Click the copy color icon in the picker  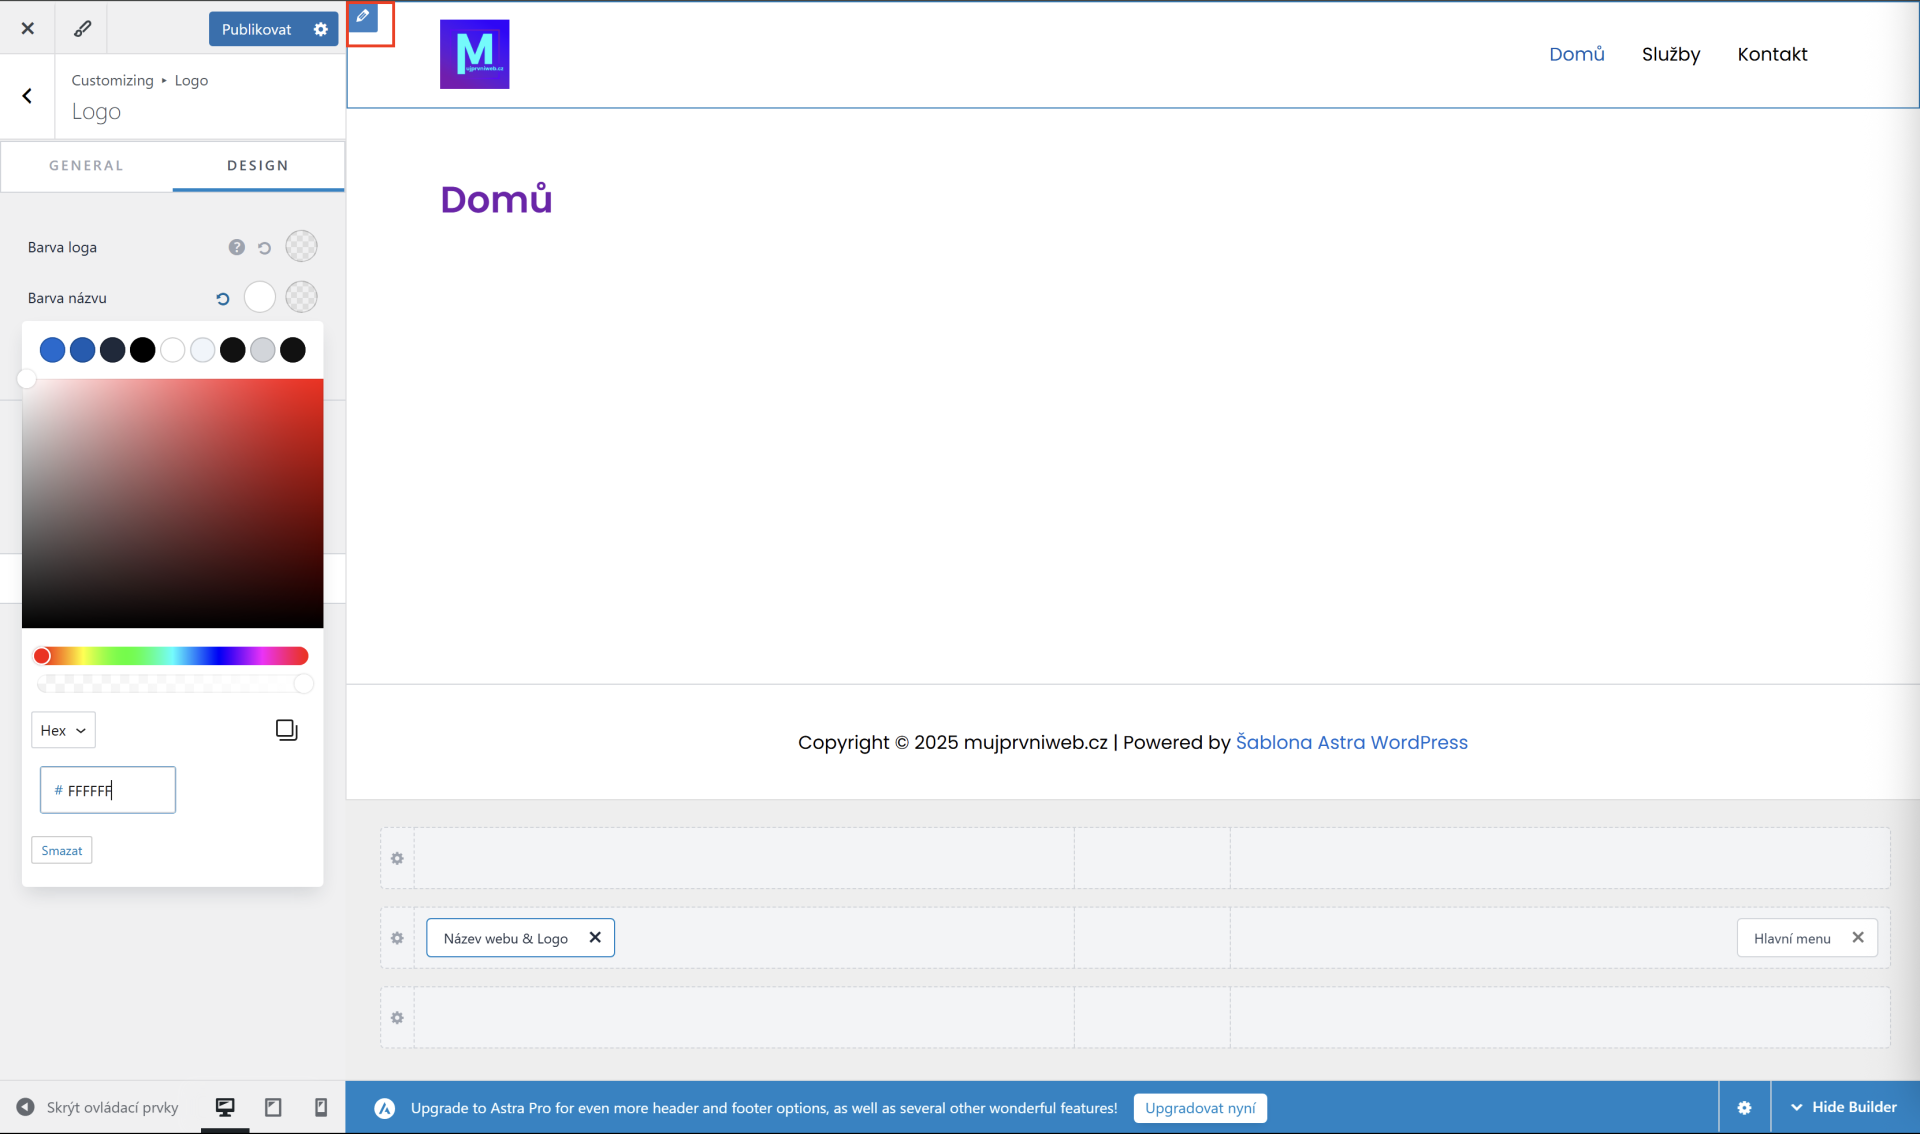tap(286, 730)
